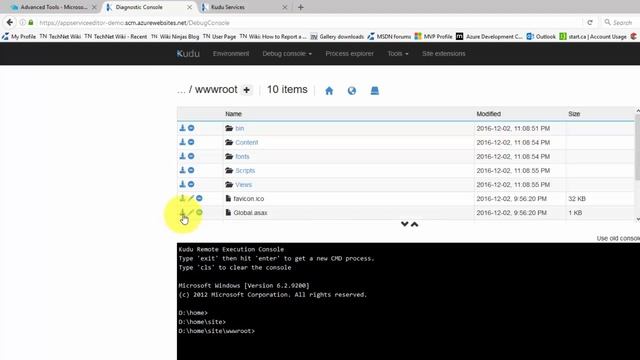Open TechNet Wiki bookmark
The image size is (640, 360).
tap(60, 36)
